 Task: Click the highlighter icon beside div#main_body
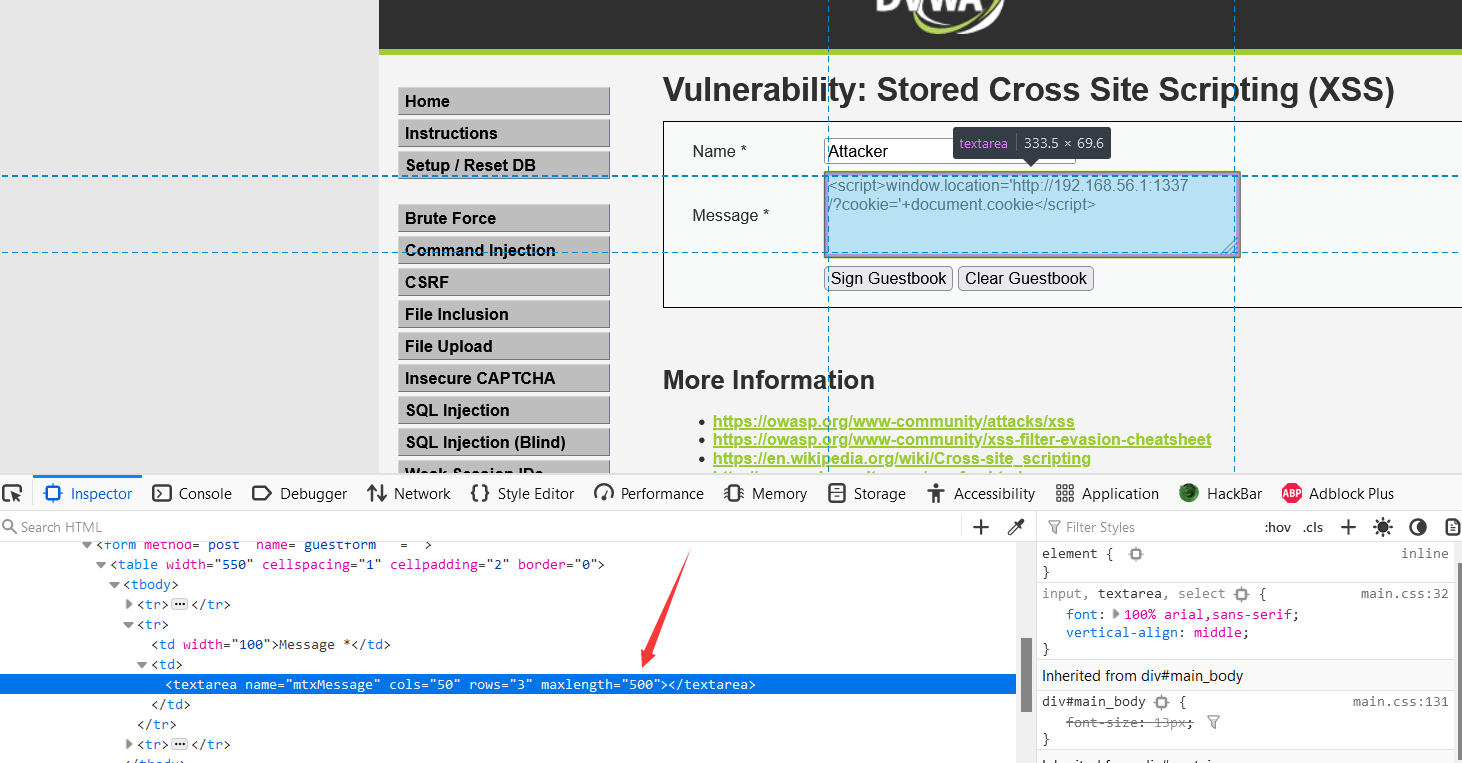[1161, 702]
